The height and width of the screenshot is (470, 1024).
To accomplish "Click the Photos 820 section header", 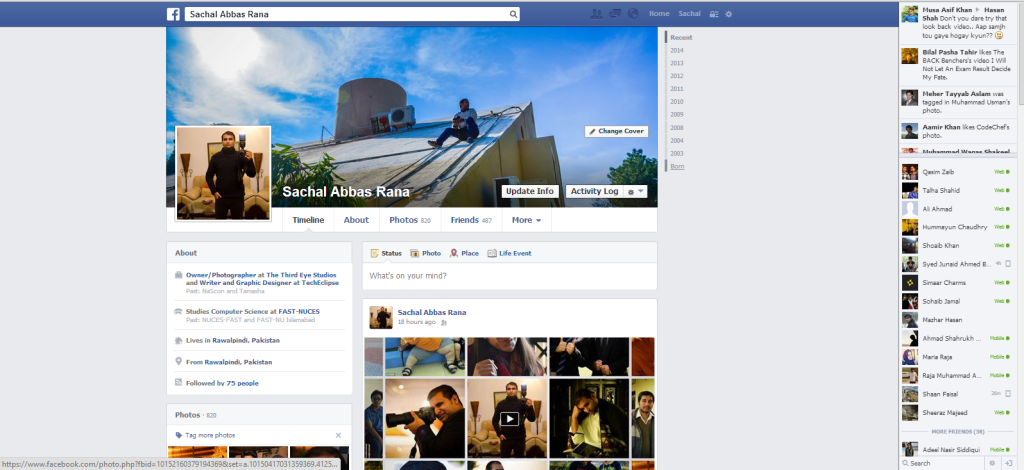I will point(195,415).
